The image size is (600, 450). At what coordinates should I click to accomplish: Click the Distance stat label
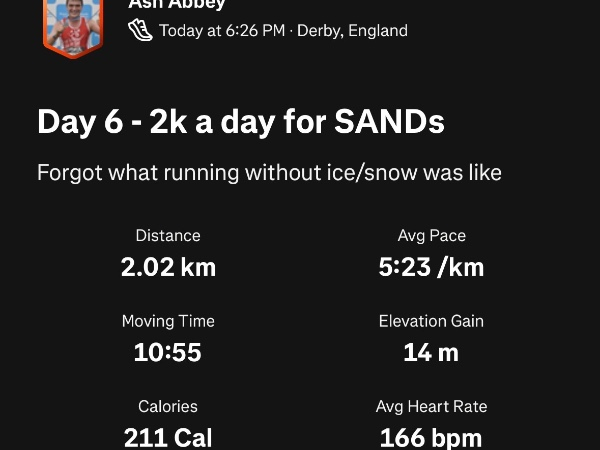pyautogui.click(x=168, y=236)
